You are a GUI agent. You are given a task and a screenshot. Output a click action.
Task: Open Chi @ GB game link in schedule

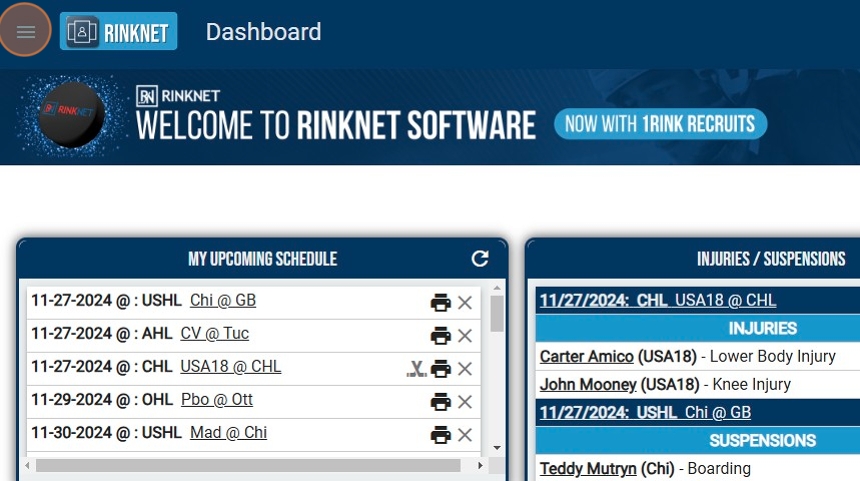point(223,301)
